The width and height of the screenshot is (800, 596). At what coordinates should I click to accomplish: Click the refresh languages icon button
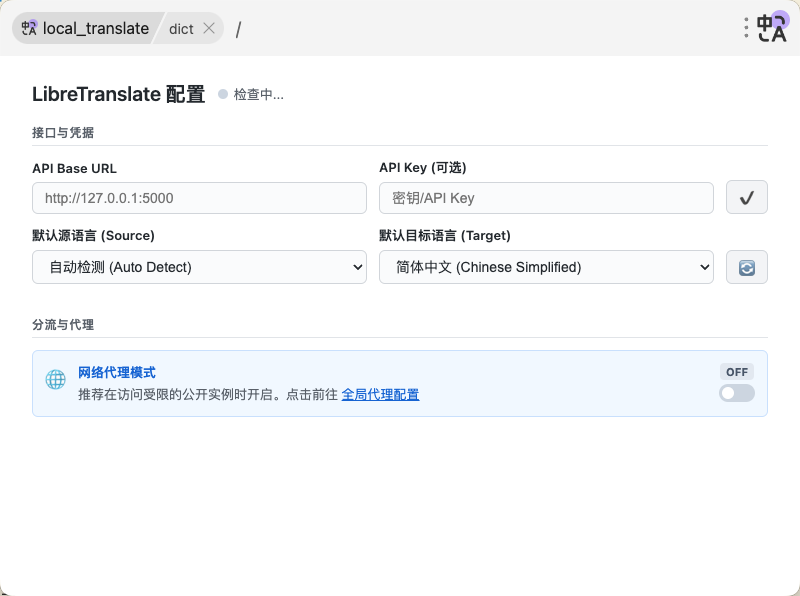(746, 267)
